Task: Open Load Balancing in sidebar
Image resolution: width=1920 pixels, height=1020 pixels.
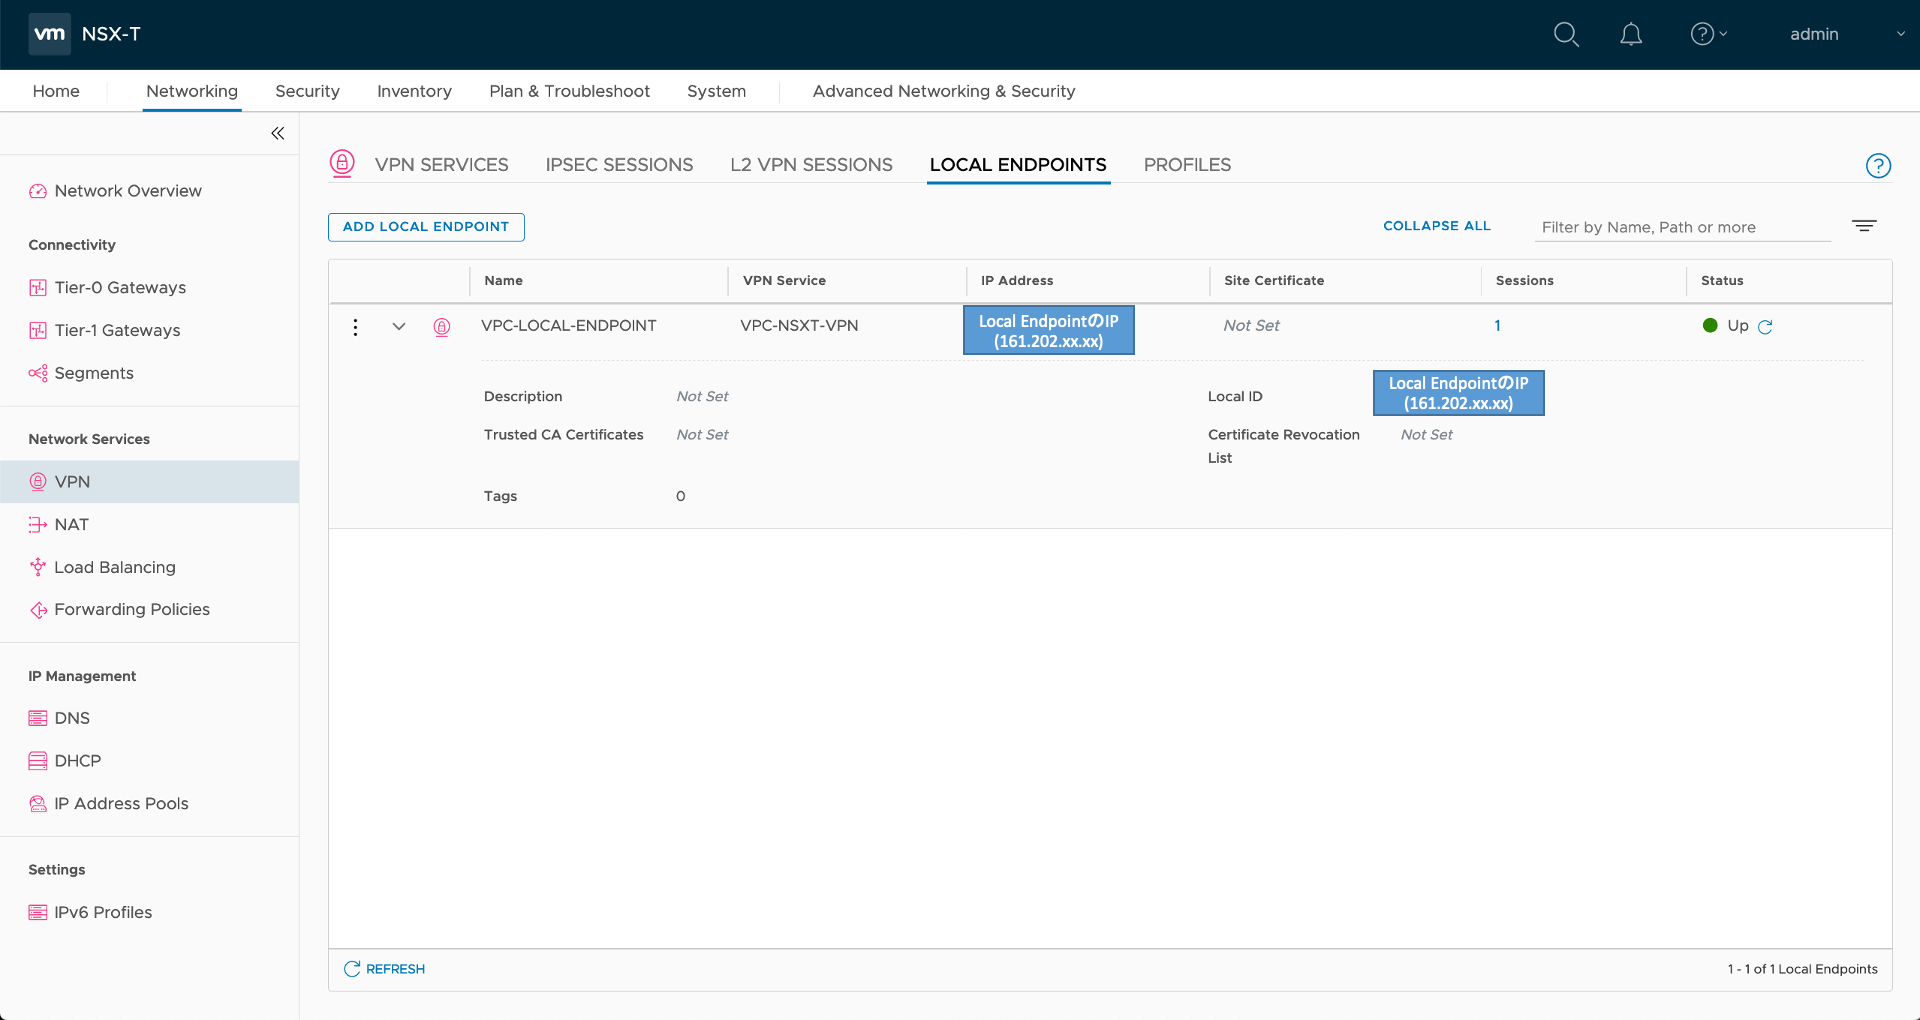Action: [115, 567]
